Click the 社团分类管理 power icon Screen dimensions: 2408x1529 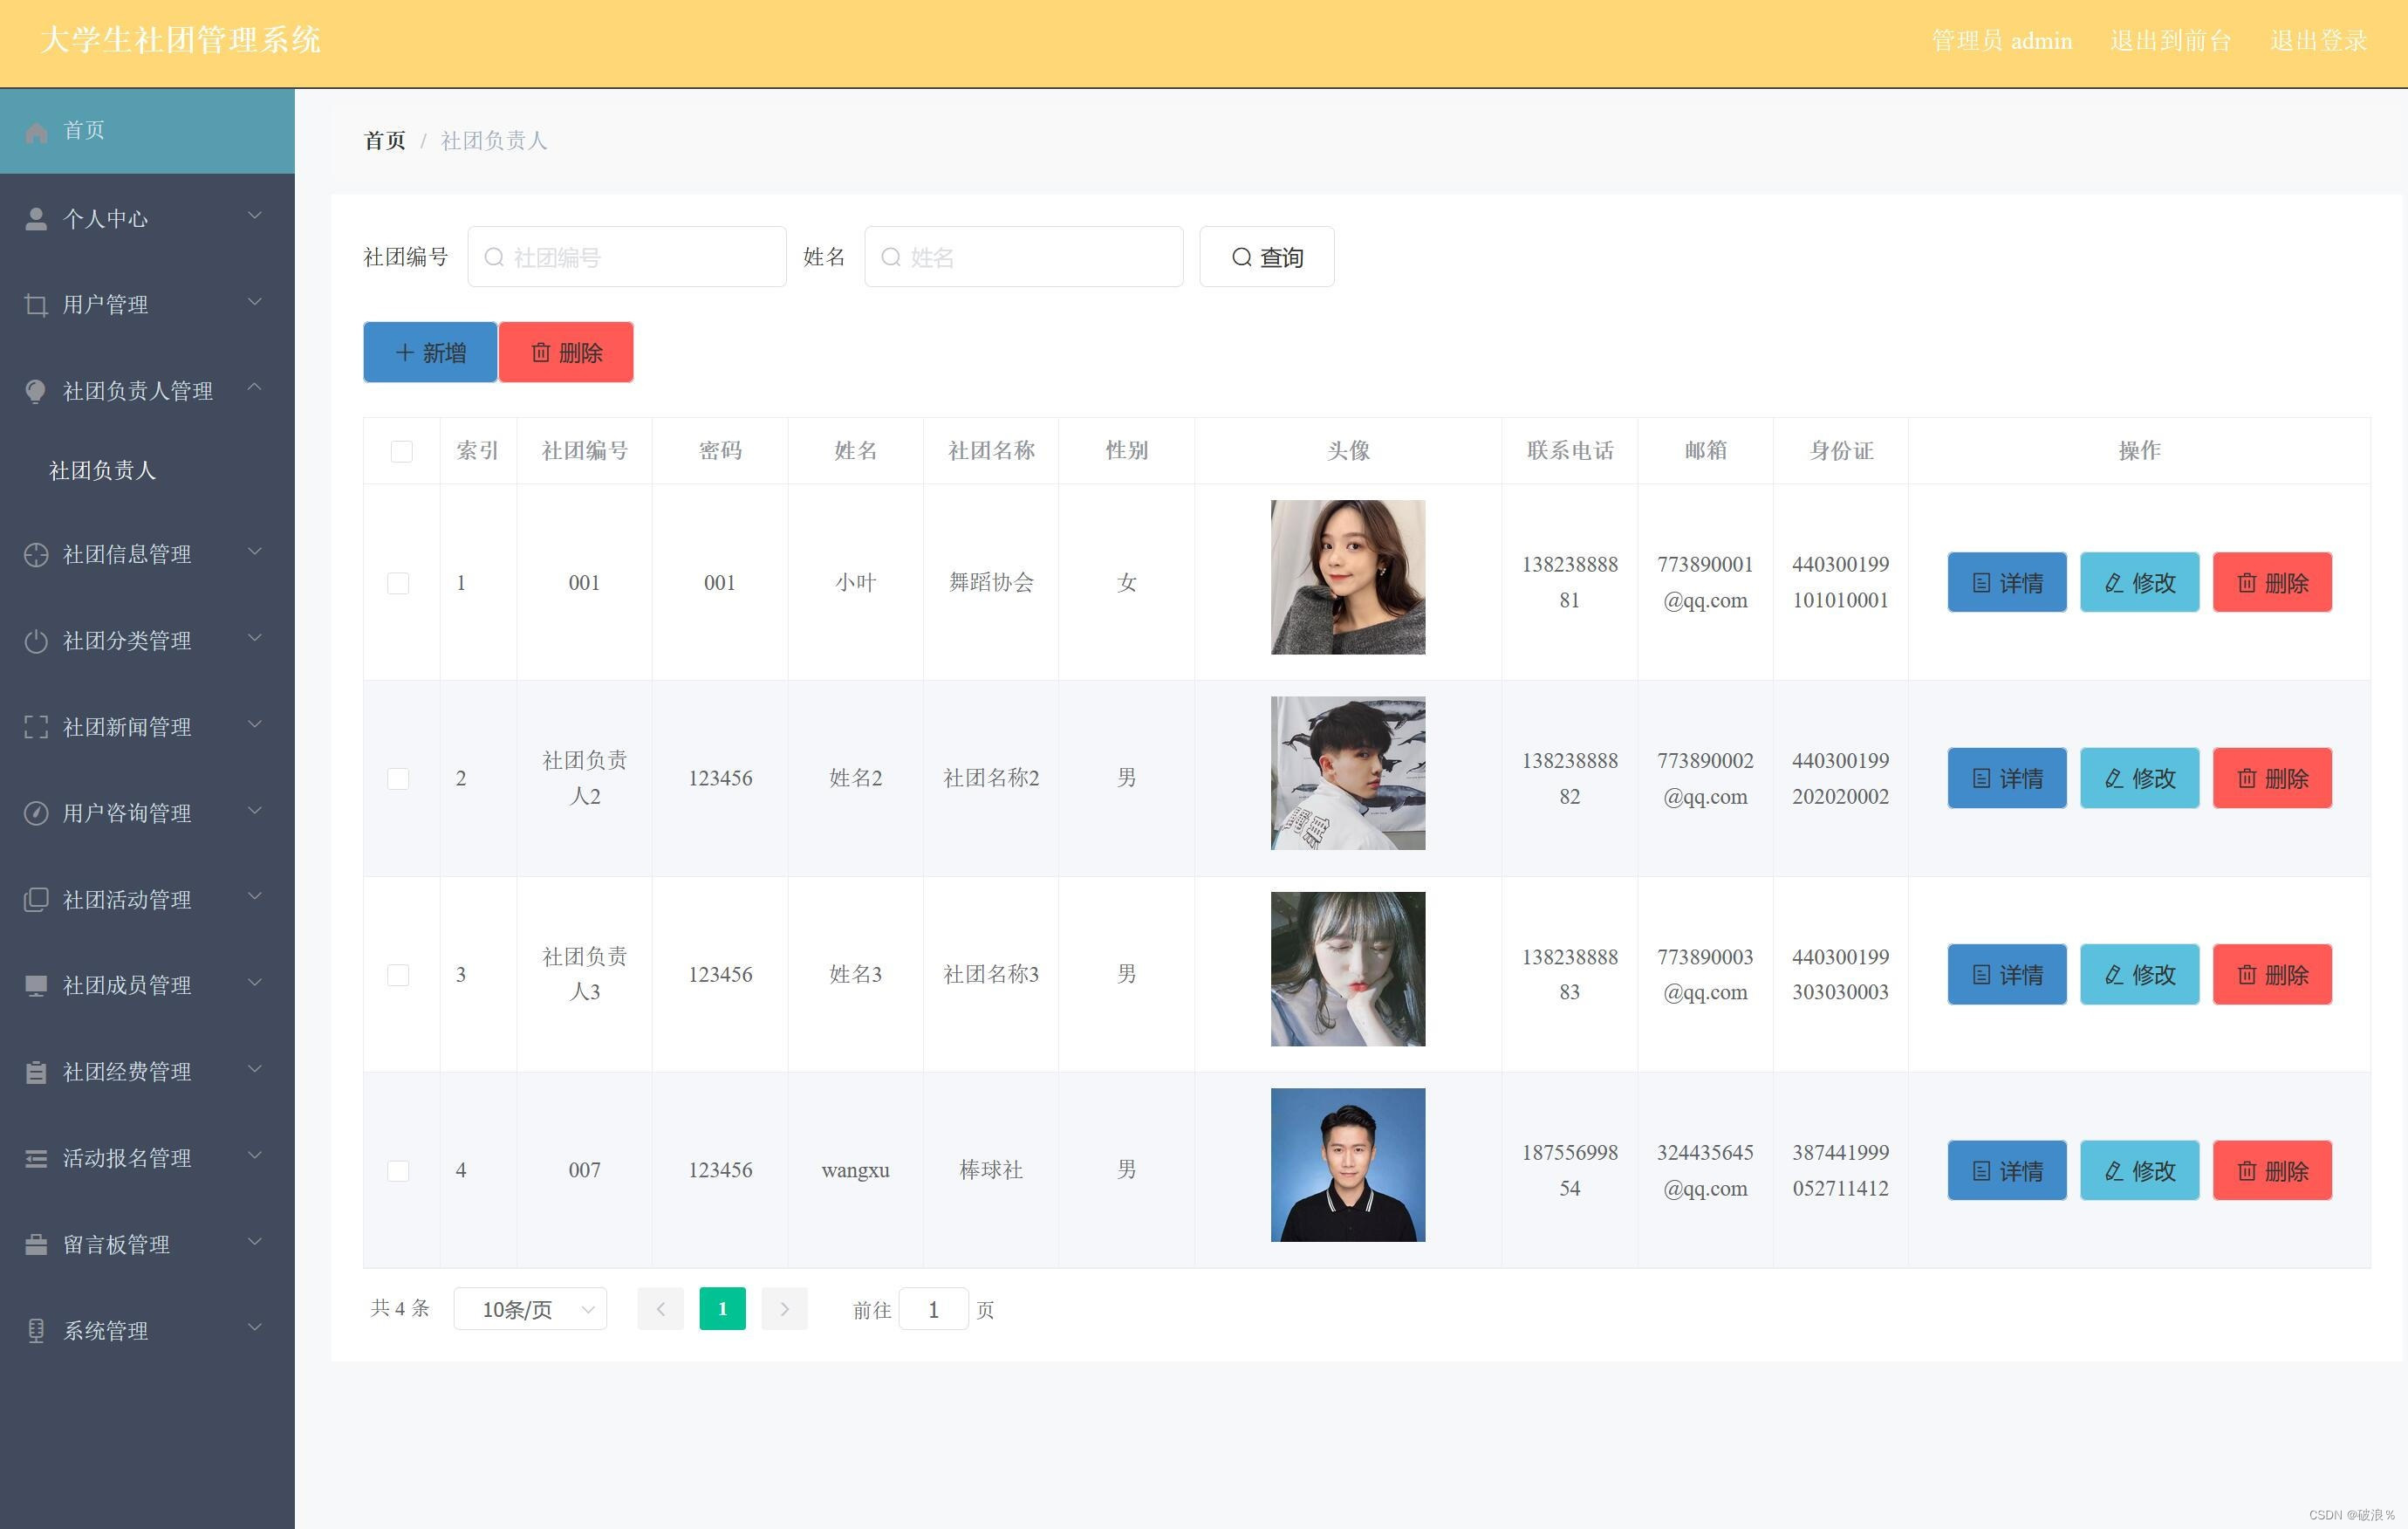tap(36, 641)
